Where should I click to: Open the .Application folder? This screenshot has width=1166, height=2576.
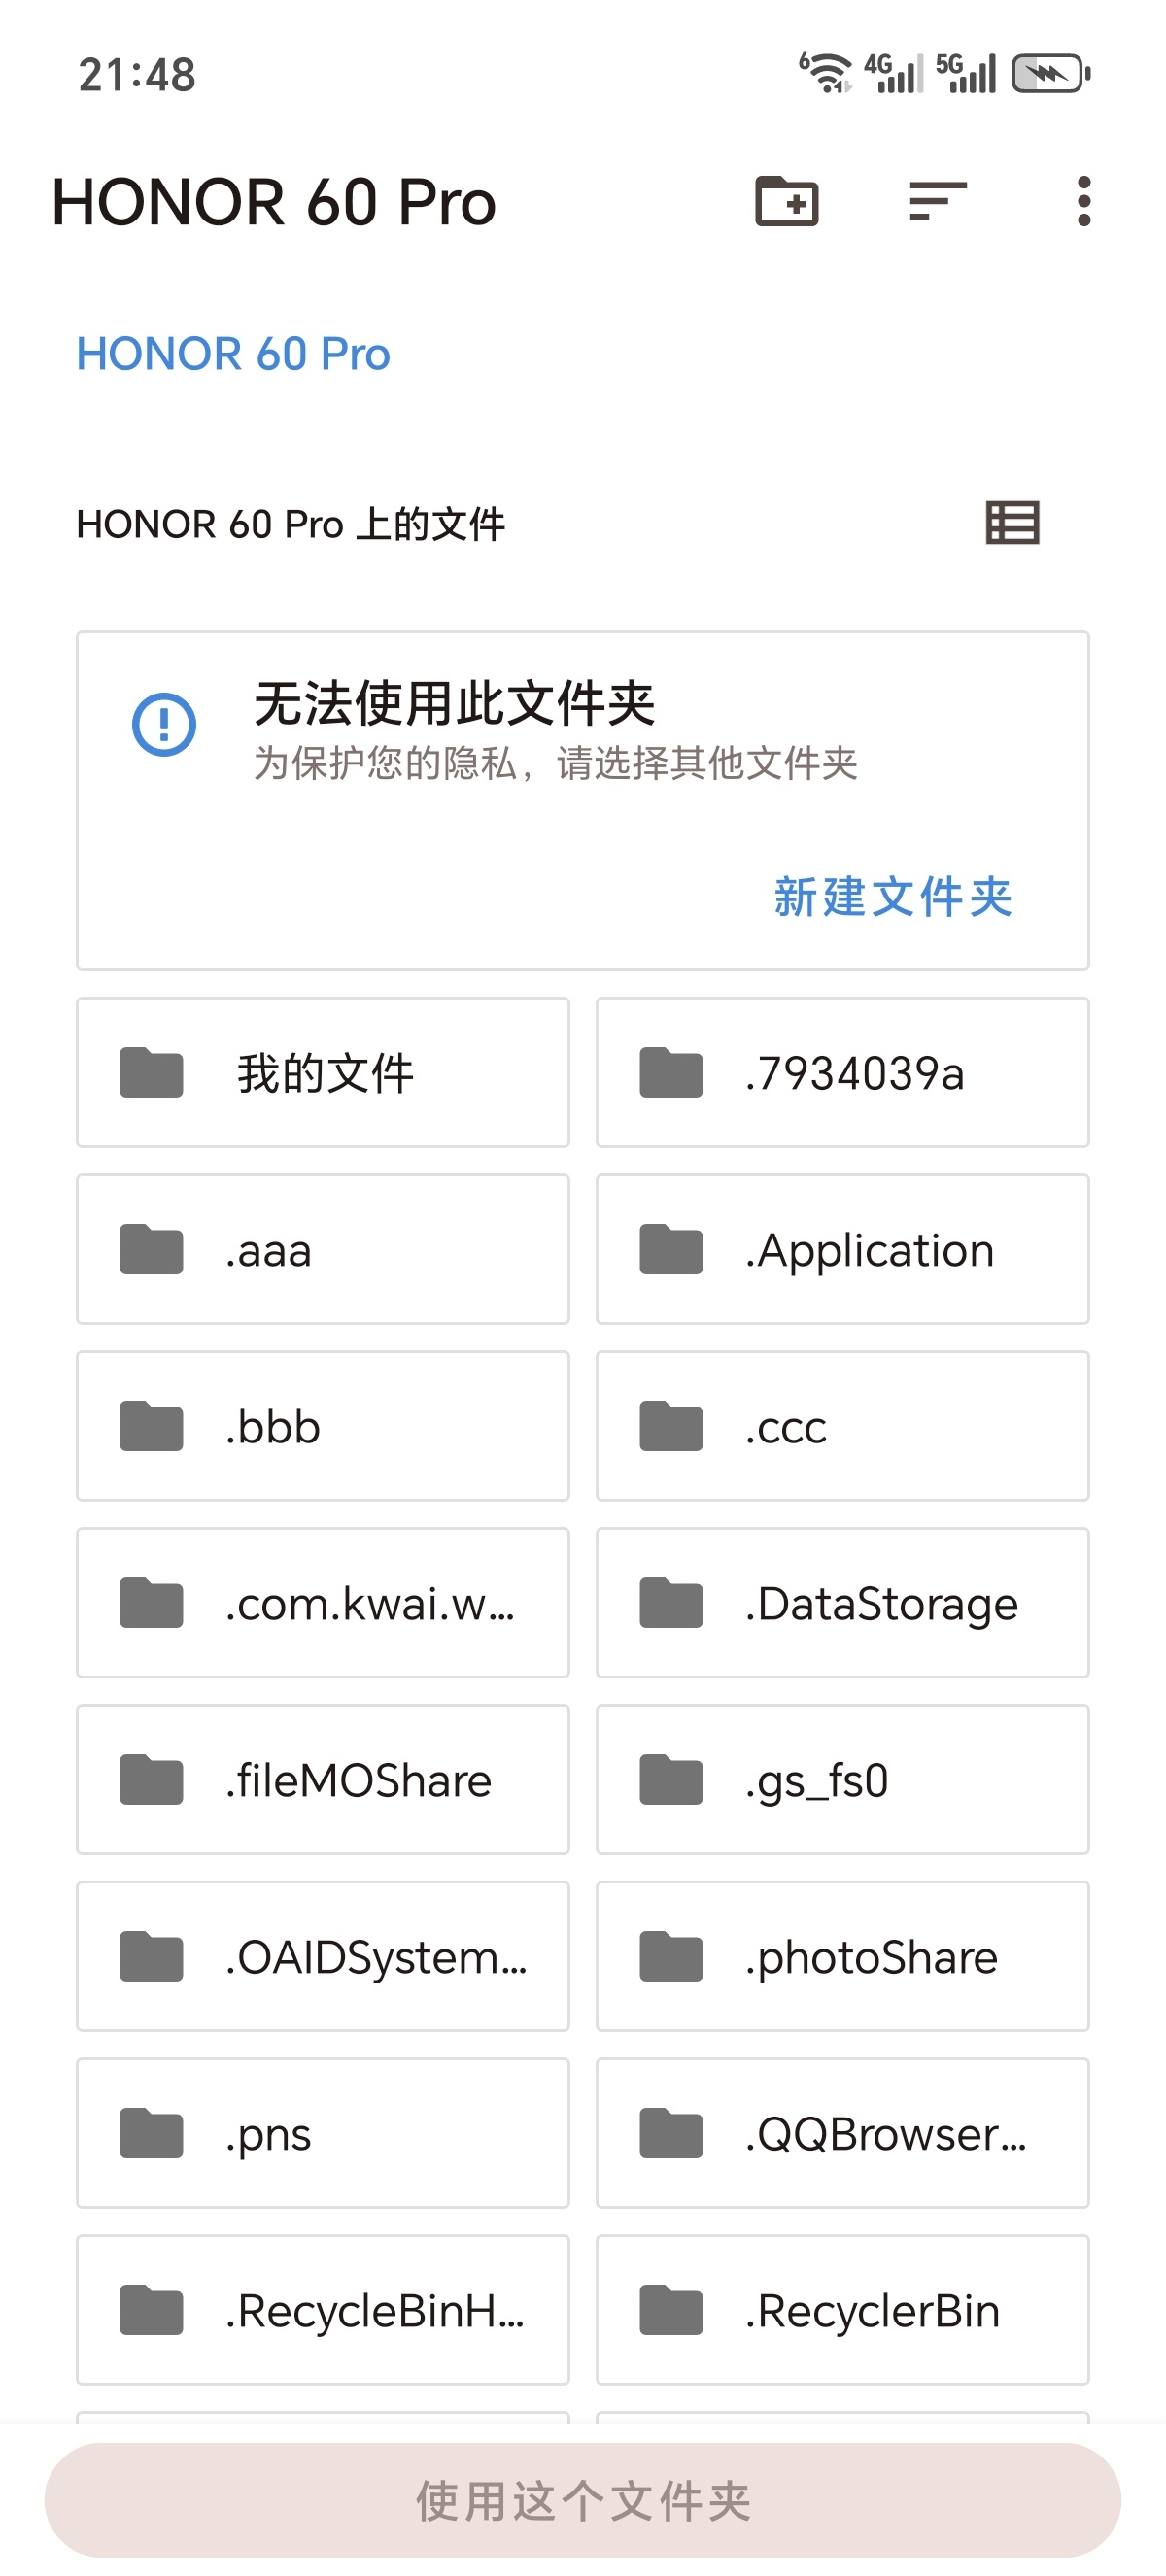coord(842,1249)
